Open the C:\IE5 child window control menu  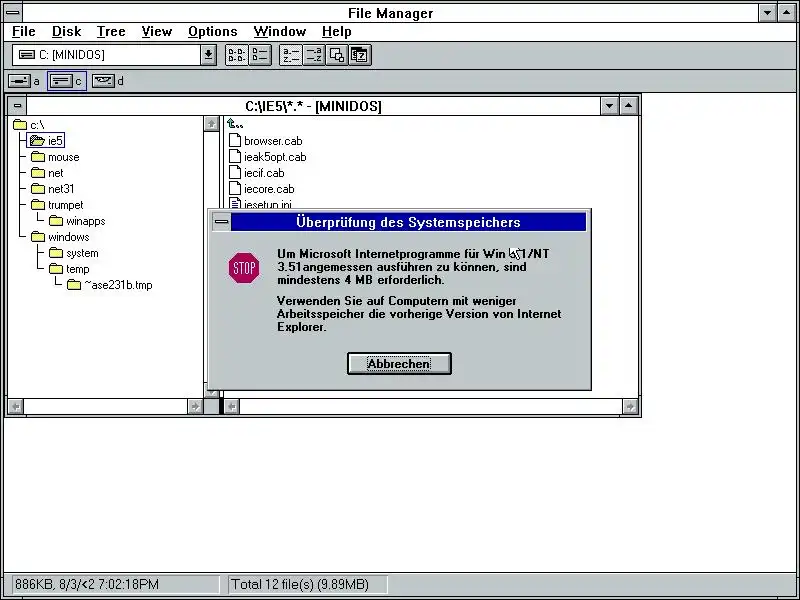tap(17, 106)
